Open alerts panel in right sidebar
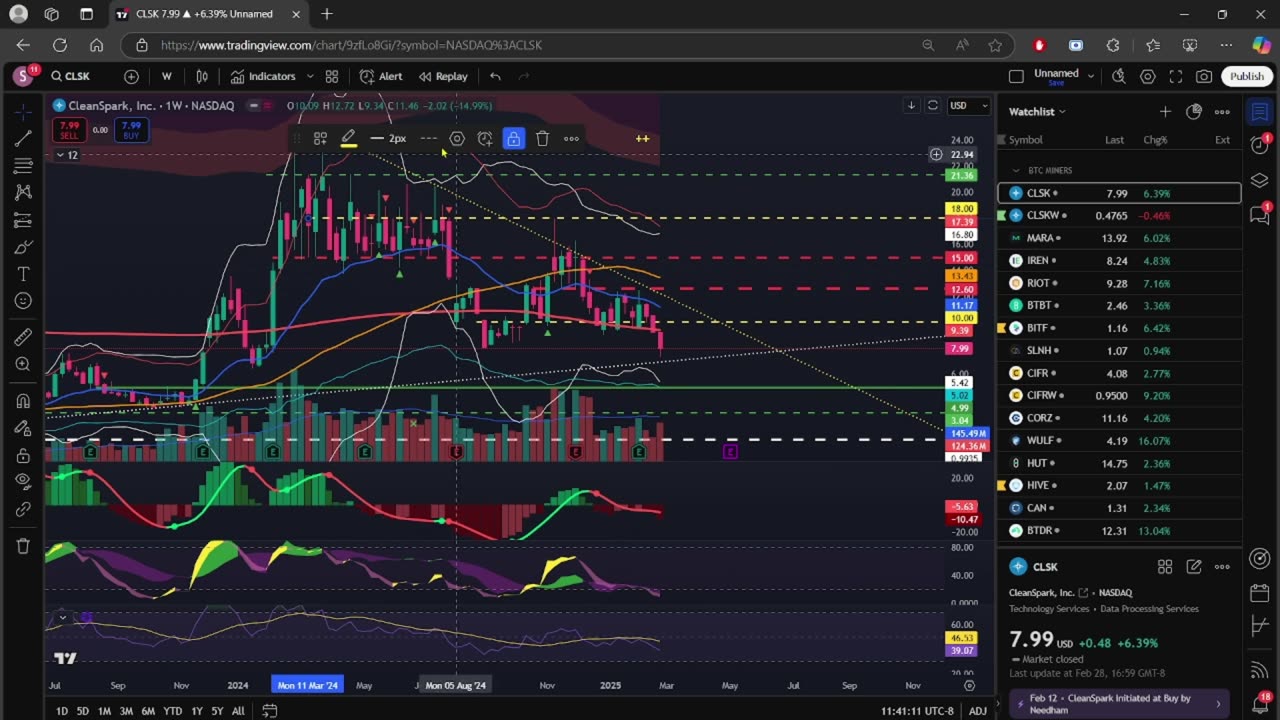This screenshot has width=1280, height=720. (1259, 145)
